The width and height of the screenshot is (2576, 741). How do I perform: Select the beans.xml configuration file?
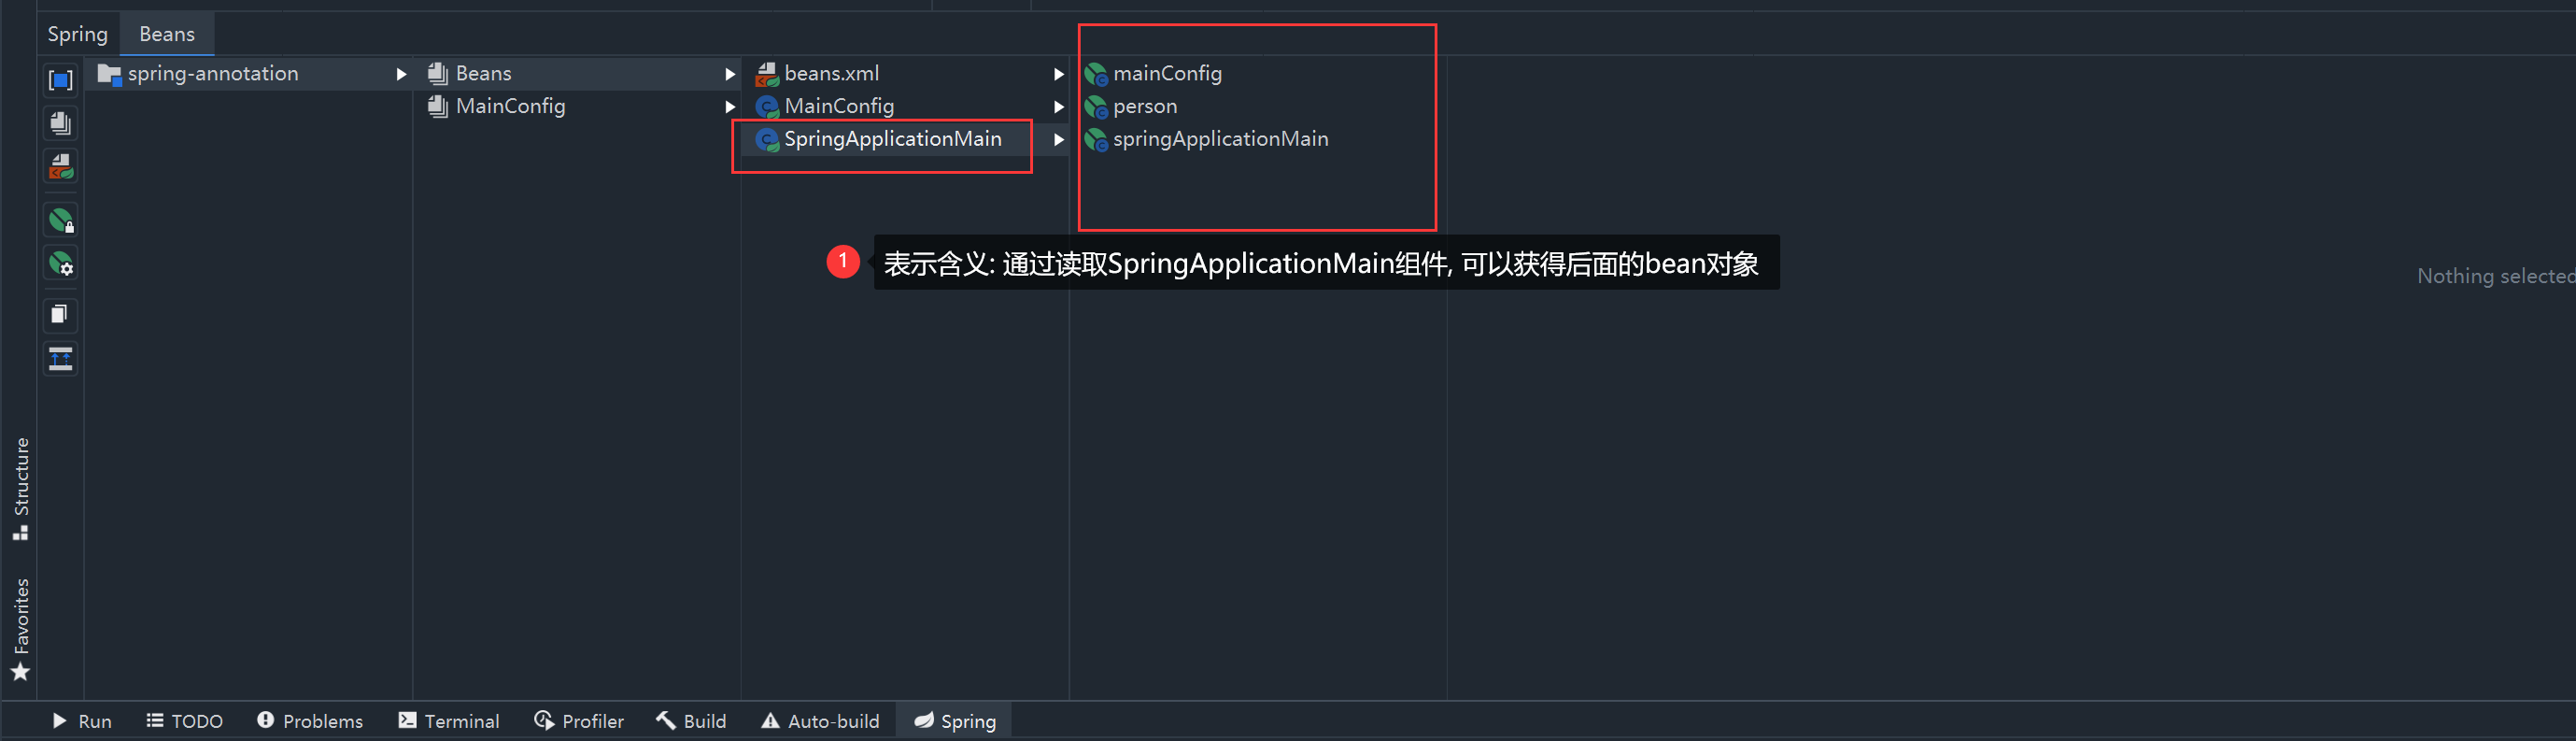906,74
